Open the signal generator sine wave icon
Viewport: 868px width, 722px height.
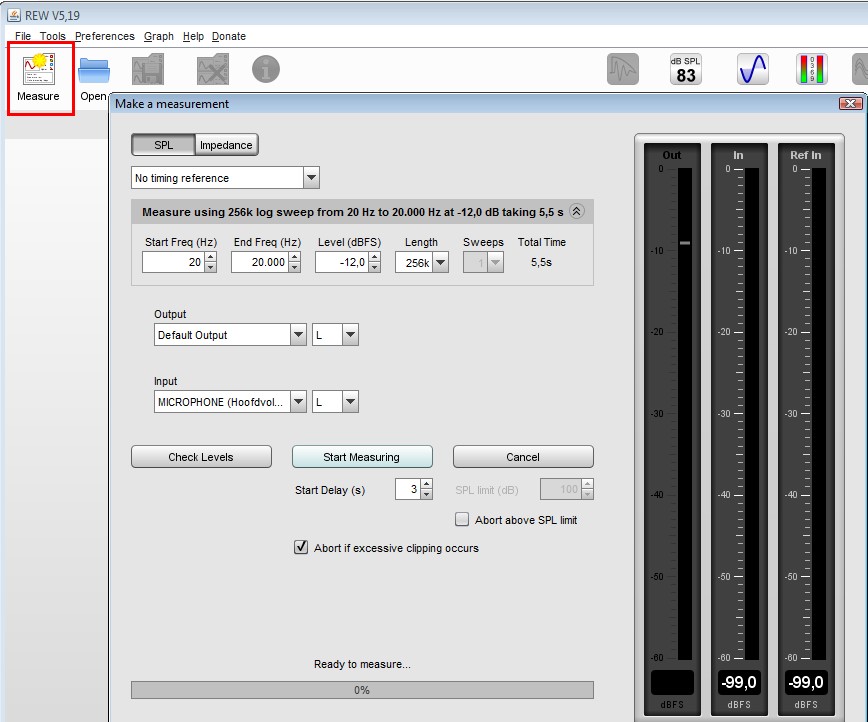point(752,69)
